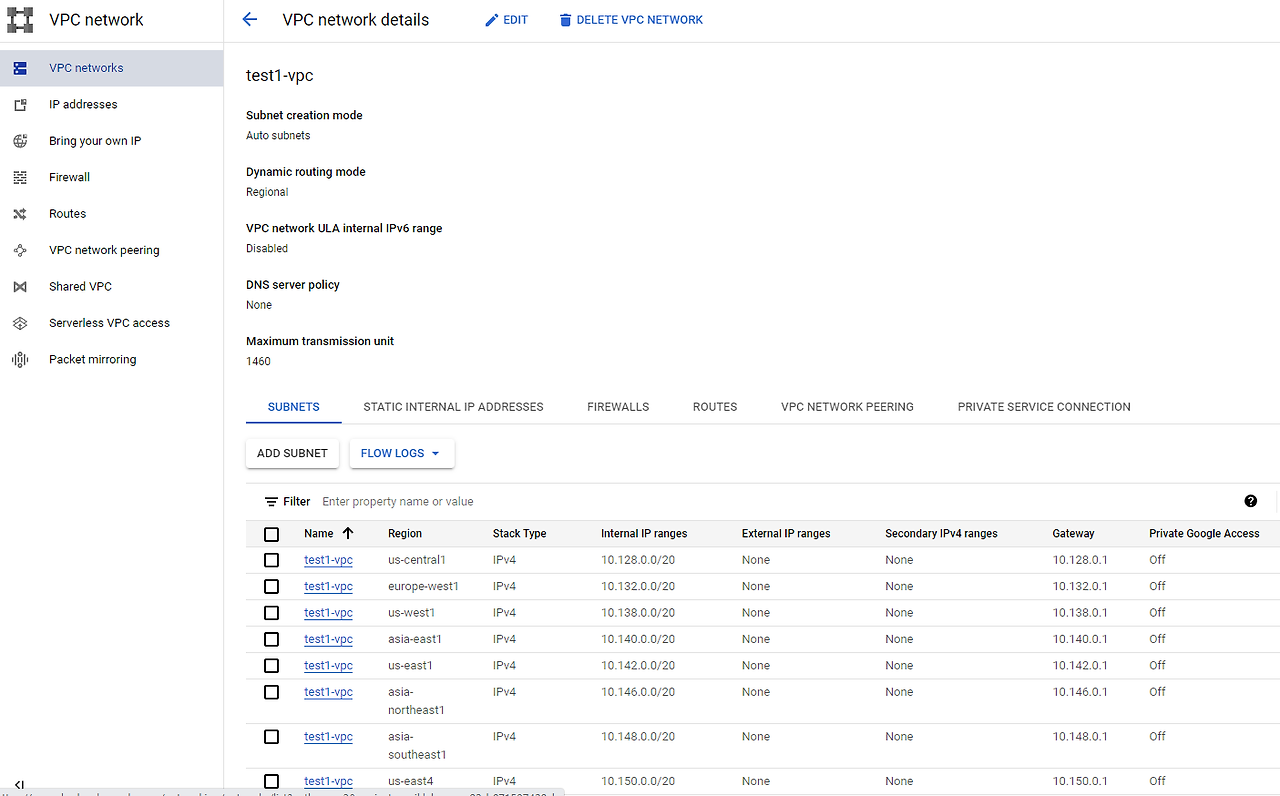Collapse the sidebar with the bottom-left arrow
Screen dimensions: 1280x796
[19, 786]
